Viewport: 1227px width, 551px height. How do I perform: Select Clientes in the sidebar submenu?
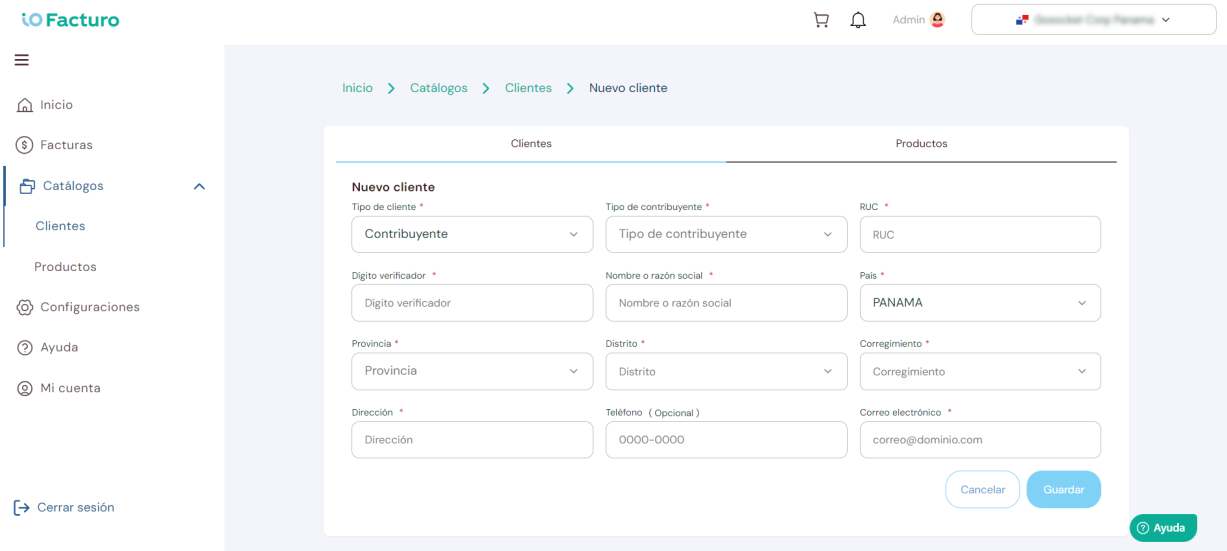coord(60,226)
